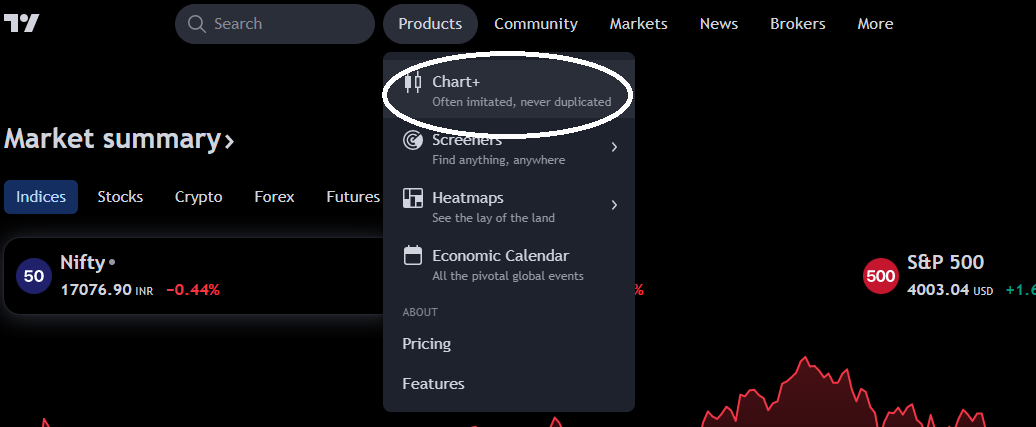Click the Chart+ candlestick icon

click(412, 82)
